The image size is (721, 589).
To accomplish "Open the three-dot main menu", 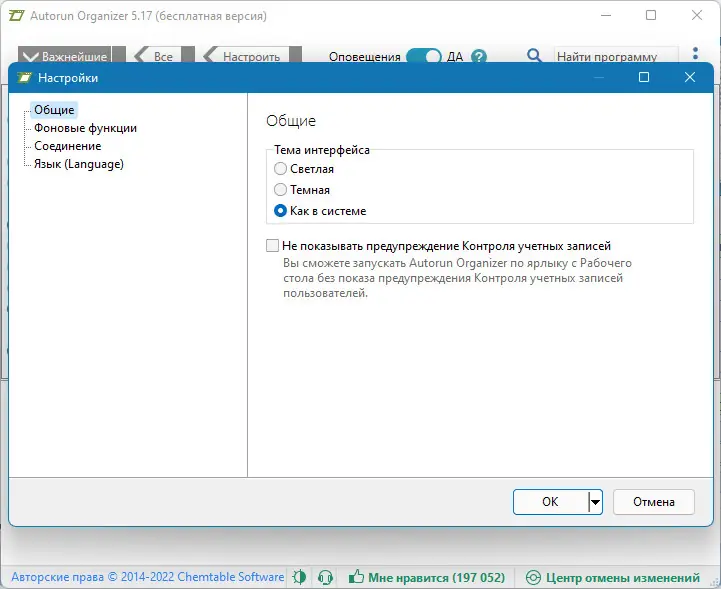I will tap(695, 54).
